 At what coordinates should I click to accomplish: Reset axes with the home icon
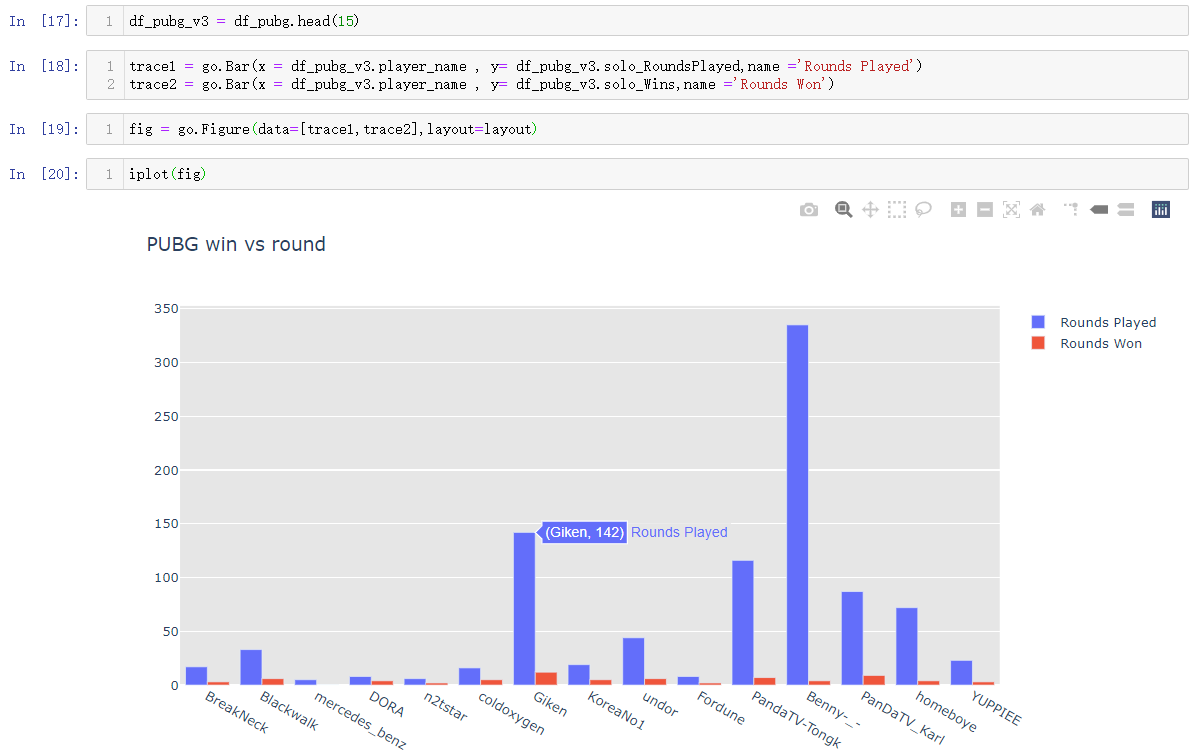1037,210
